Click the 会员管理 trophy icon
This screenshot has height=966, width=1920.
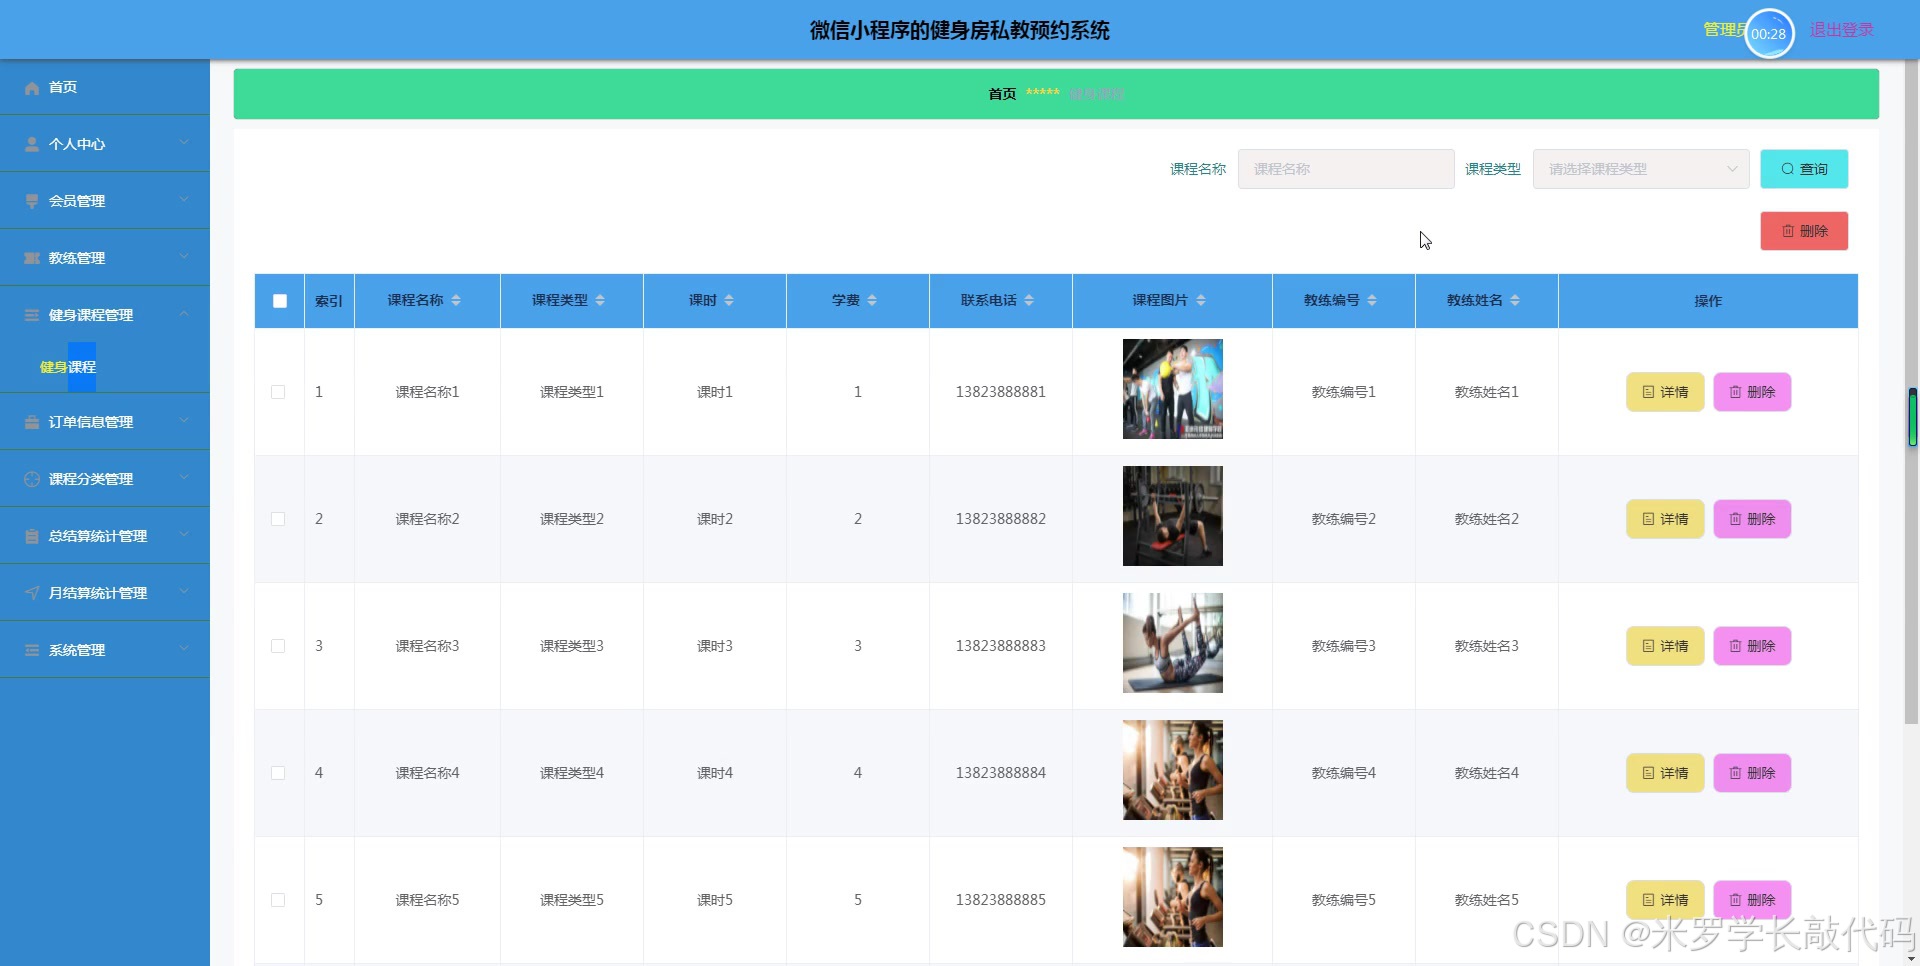coord(32,201)
